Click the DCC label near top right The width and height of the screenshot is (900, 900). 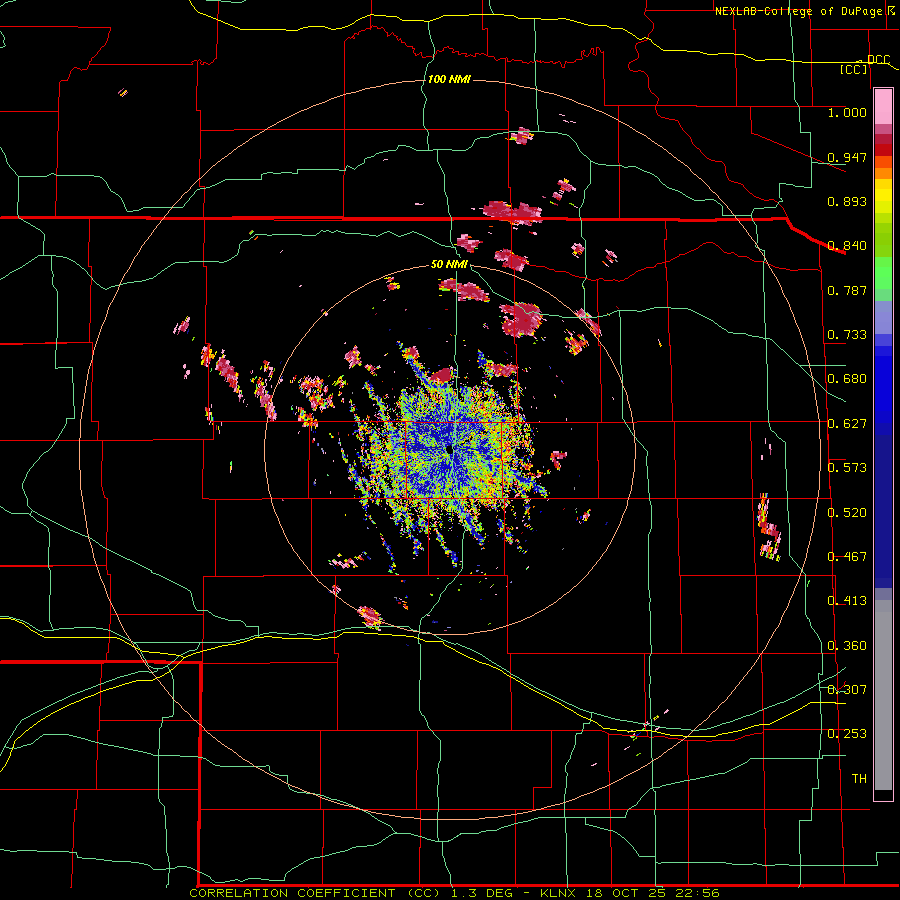tap(878, 59)
